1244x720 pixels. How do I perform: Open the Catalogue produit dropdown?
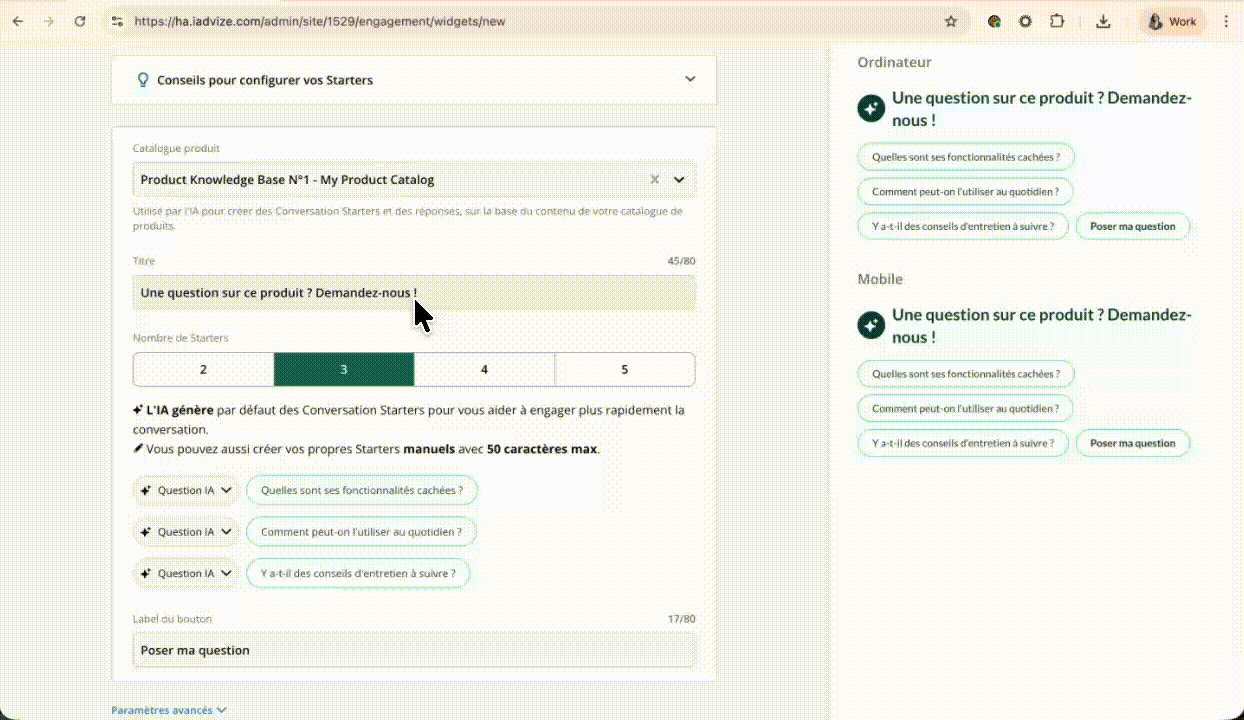click(679, 180)
